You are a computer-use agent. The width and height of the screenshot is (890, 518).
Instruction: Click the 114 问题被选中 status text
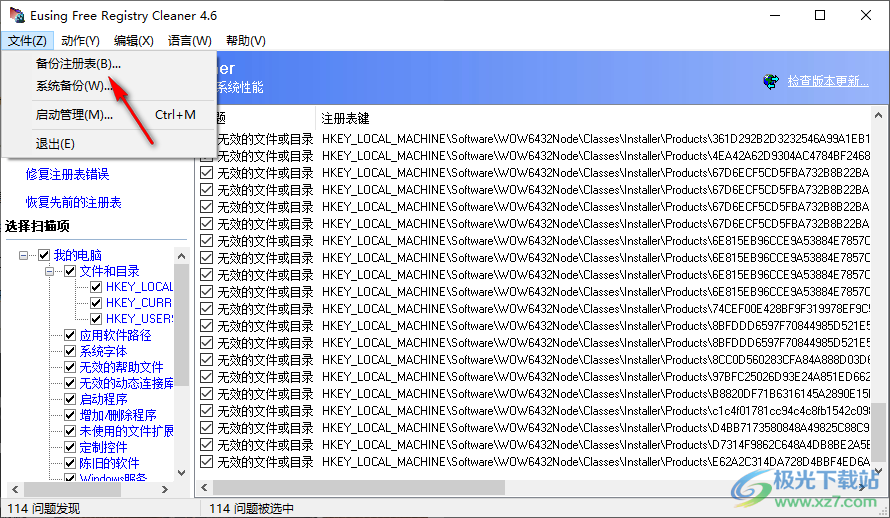click(251, 508)
